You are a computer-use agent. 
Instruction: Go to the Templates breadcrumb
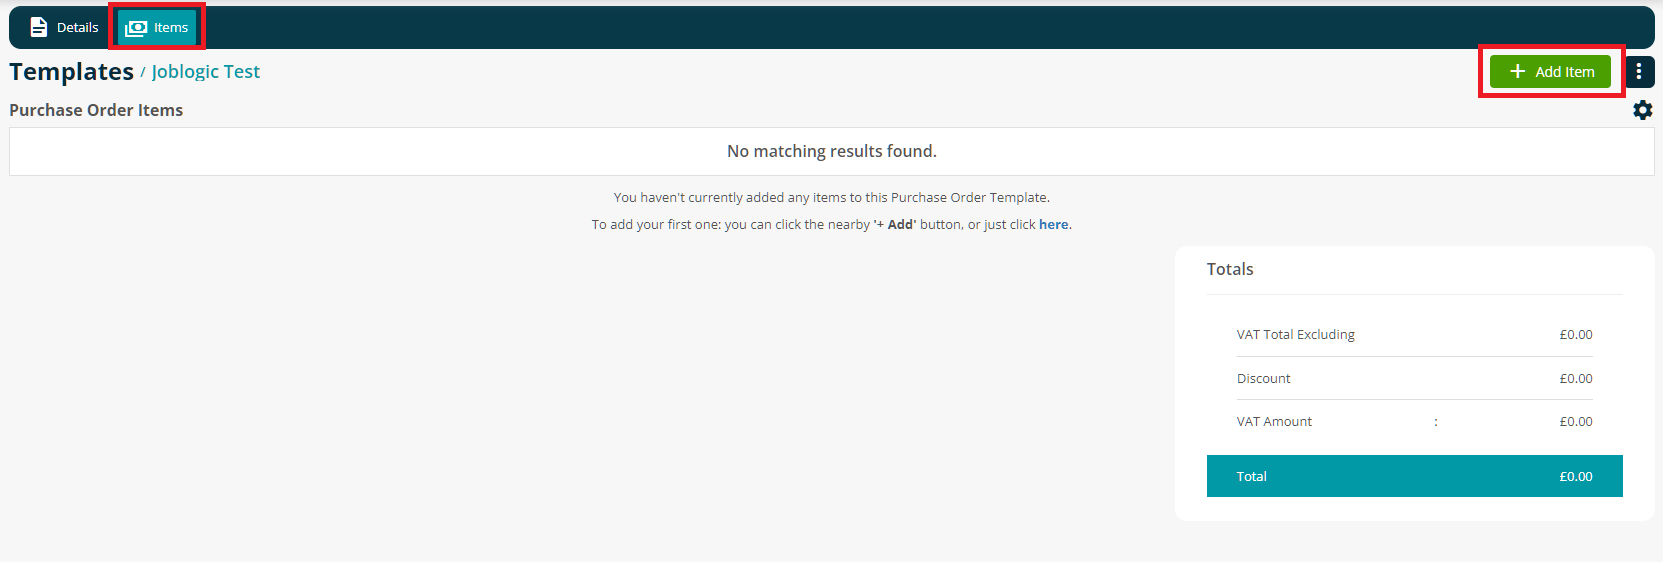(72, 72)
